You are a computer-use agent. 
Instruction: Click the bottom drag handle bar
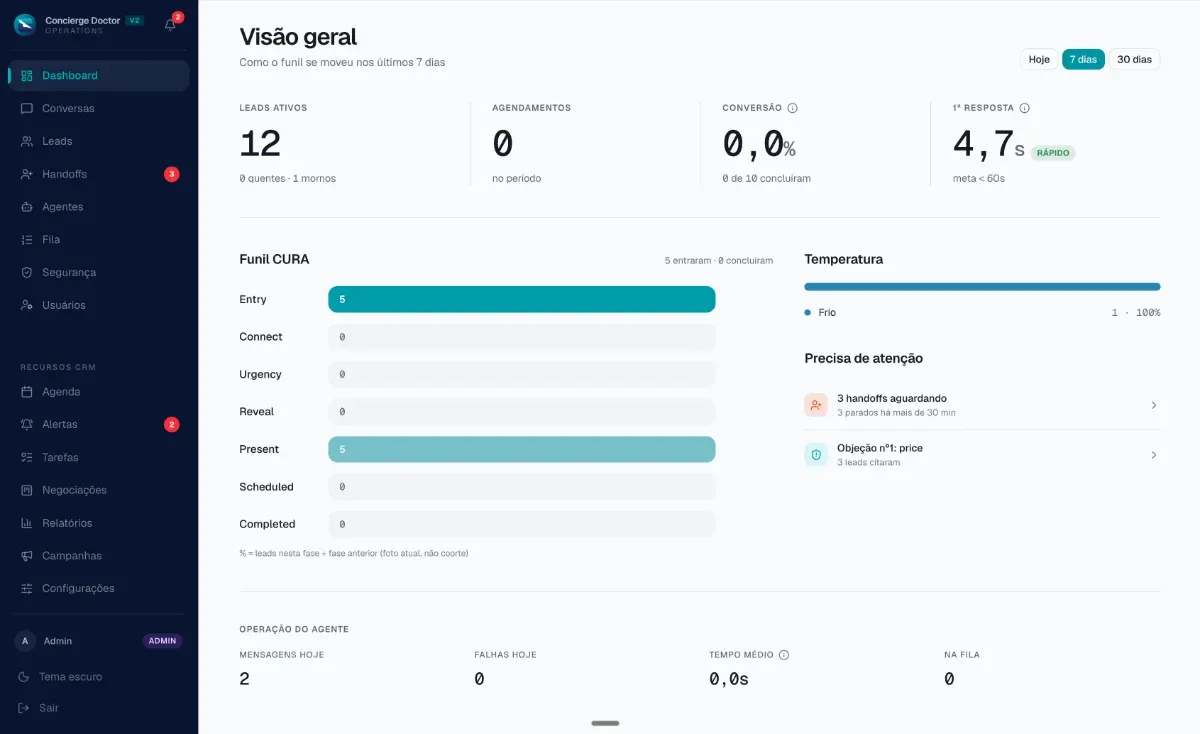[x=605, y=723]
